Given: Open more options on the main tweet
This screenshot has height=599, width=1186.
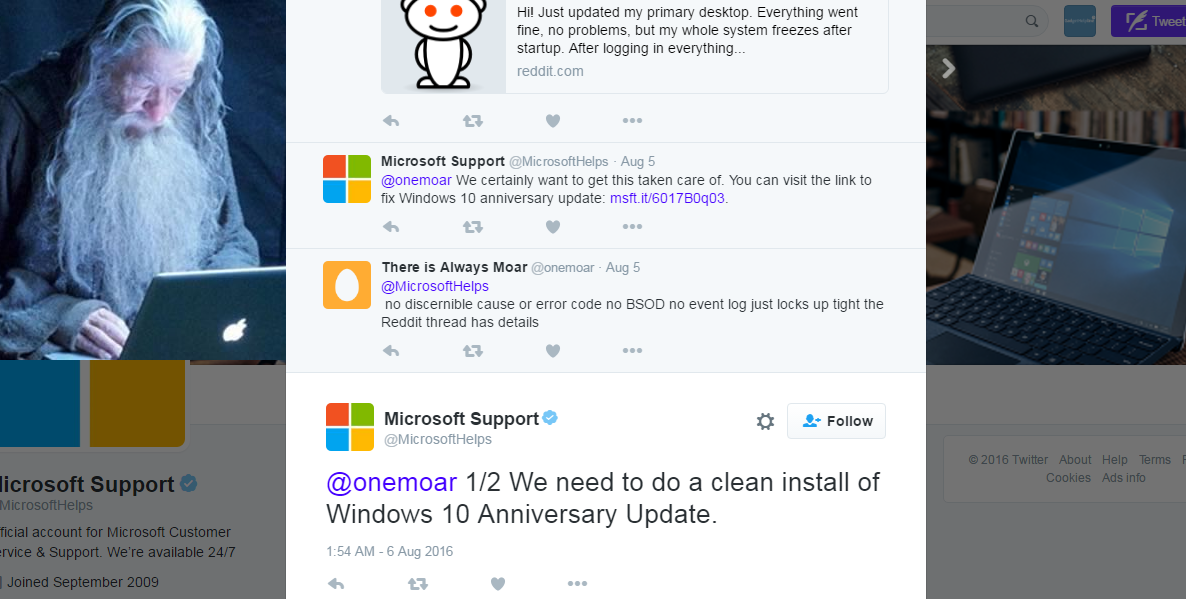Looking at the screenshot, I should (x=577, y=584).
